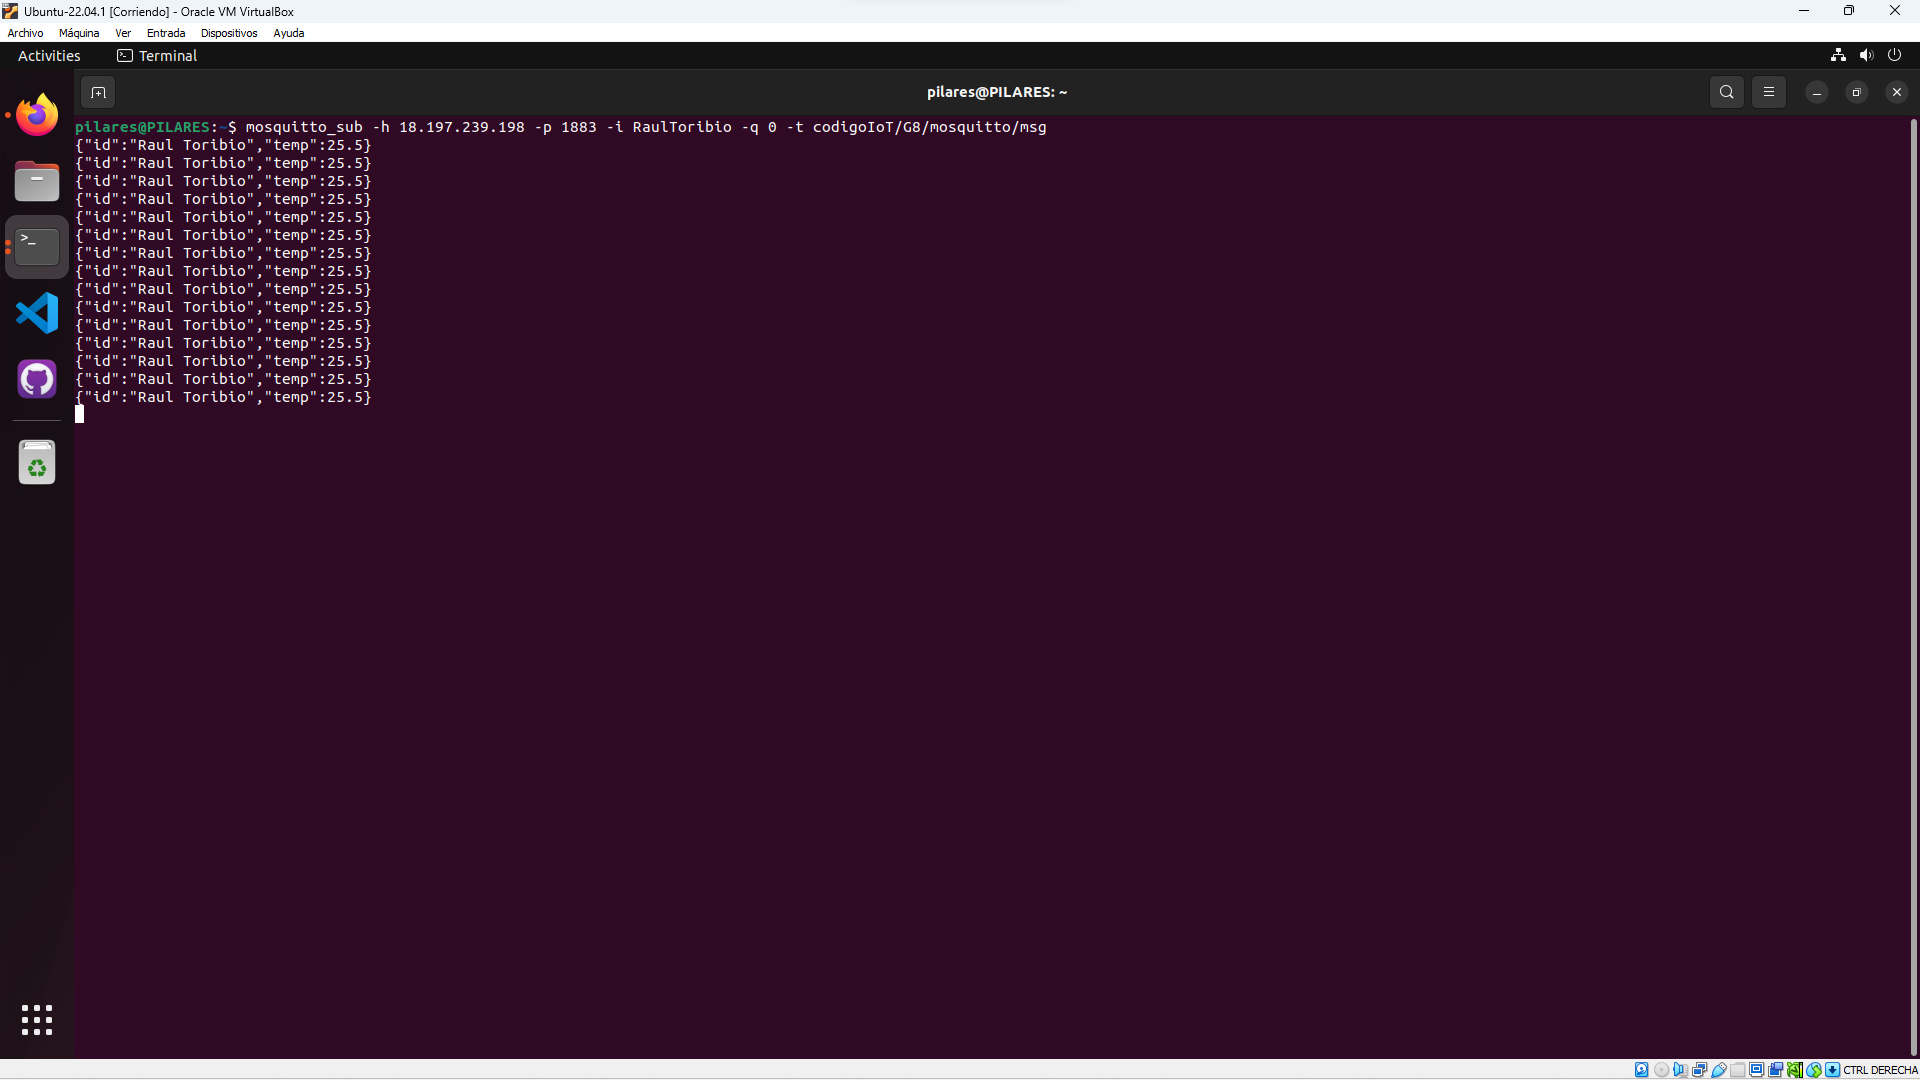Open the Activities overview
This screenshot has width=1920, height=1080.
click(49, 56)
